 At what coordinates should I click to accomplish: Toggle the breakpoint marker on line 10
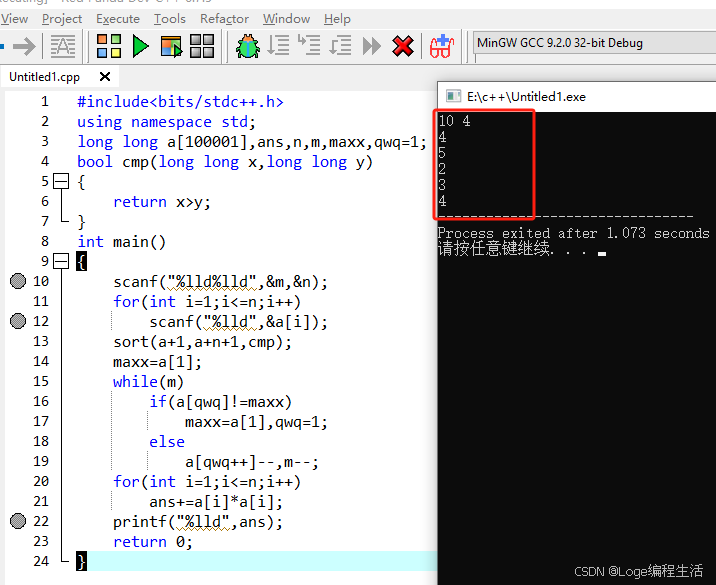18,281
